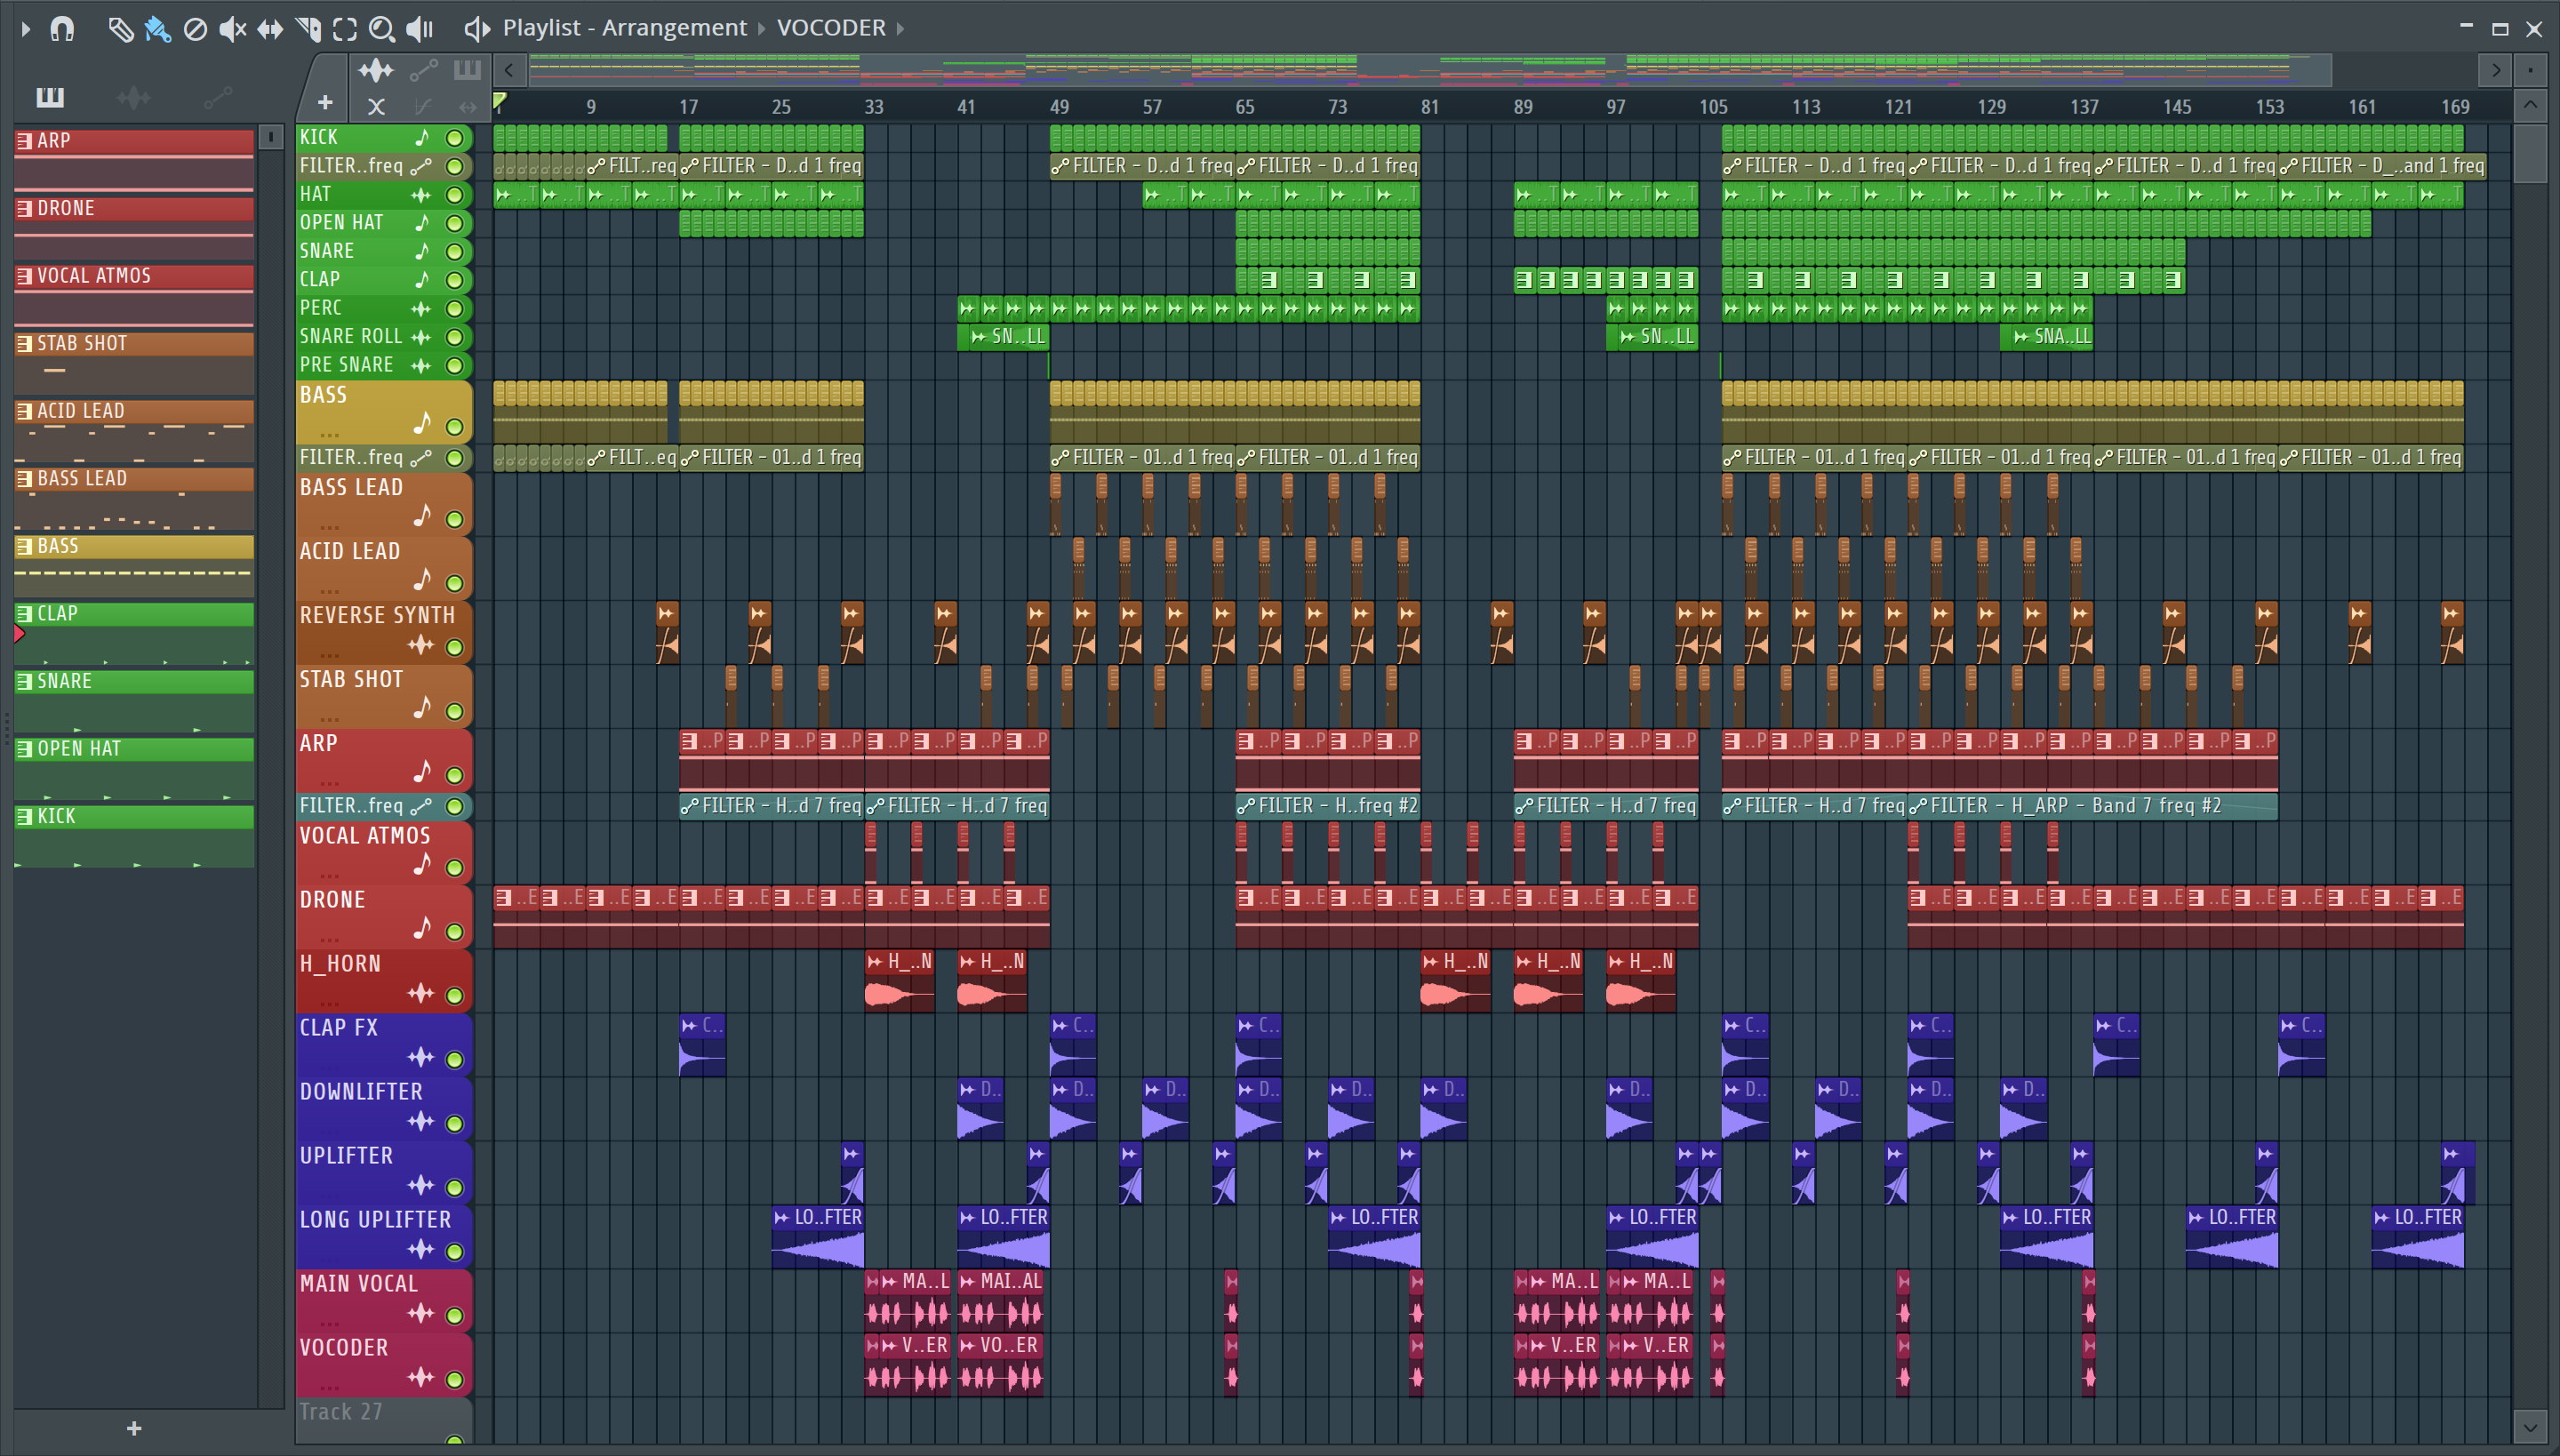This screenshot has width=2560, height=1456.
Task: Toggle the magnet snap tool
Action: (62, 29)
